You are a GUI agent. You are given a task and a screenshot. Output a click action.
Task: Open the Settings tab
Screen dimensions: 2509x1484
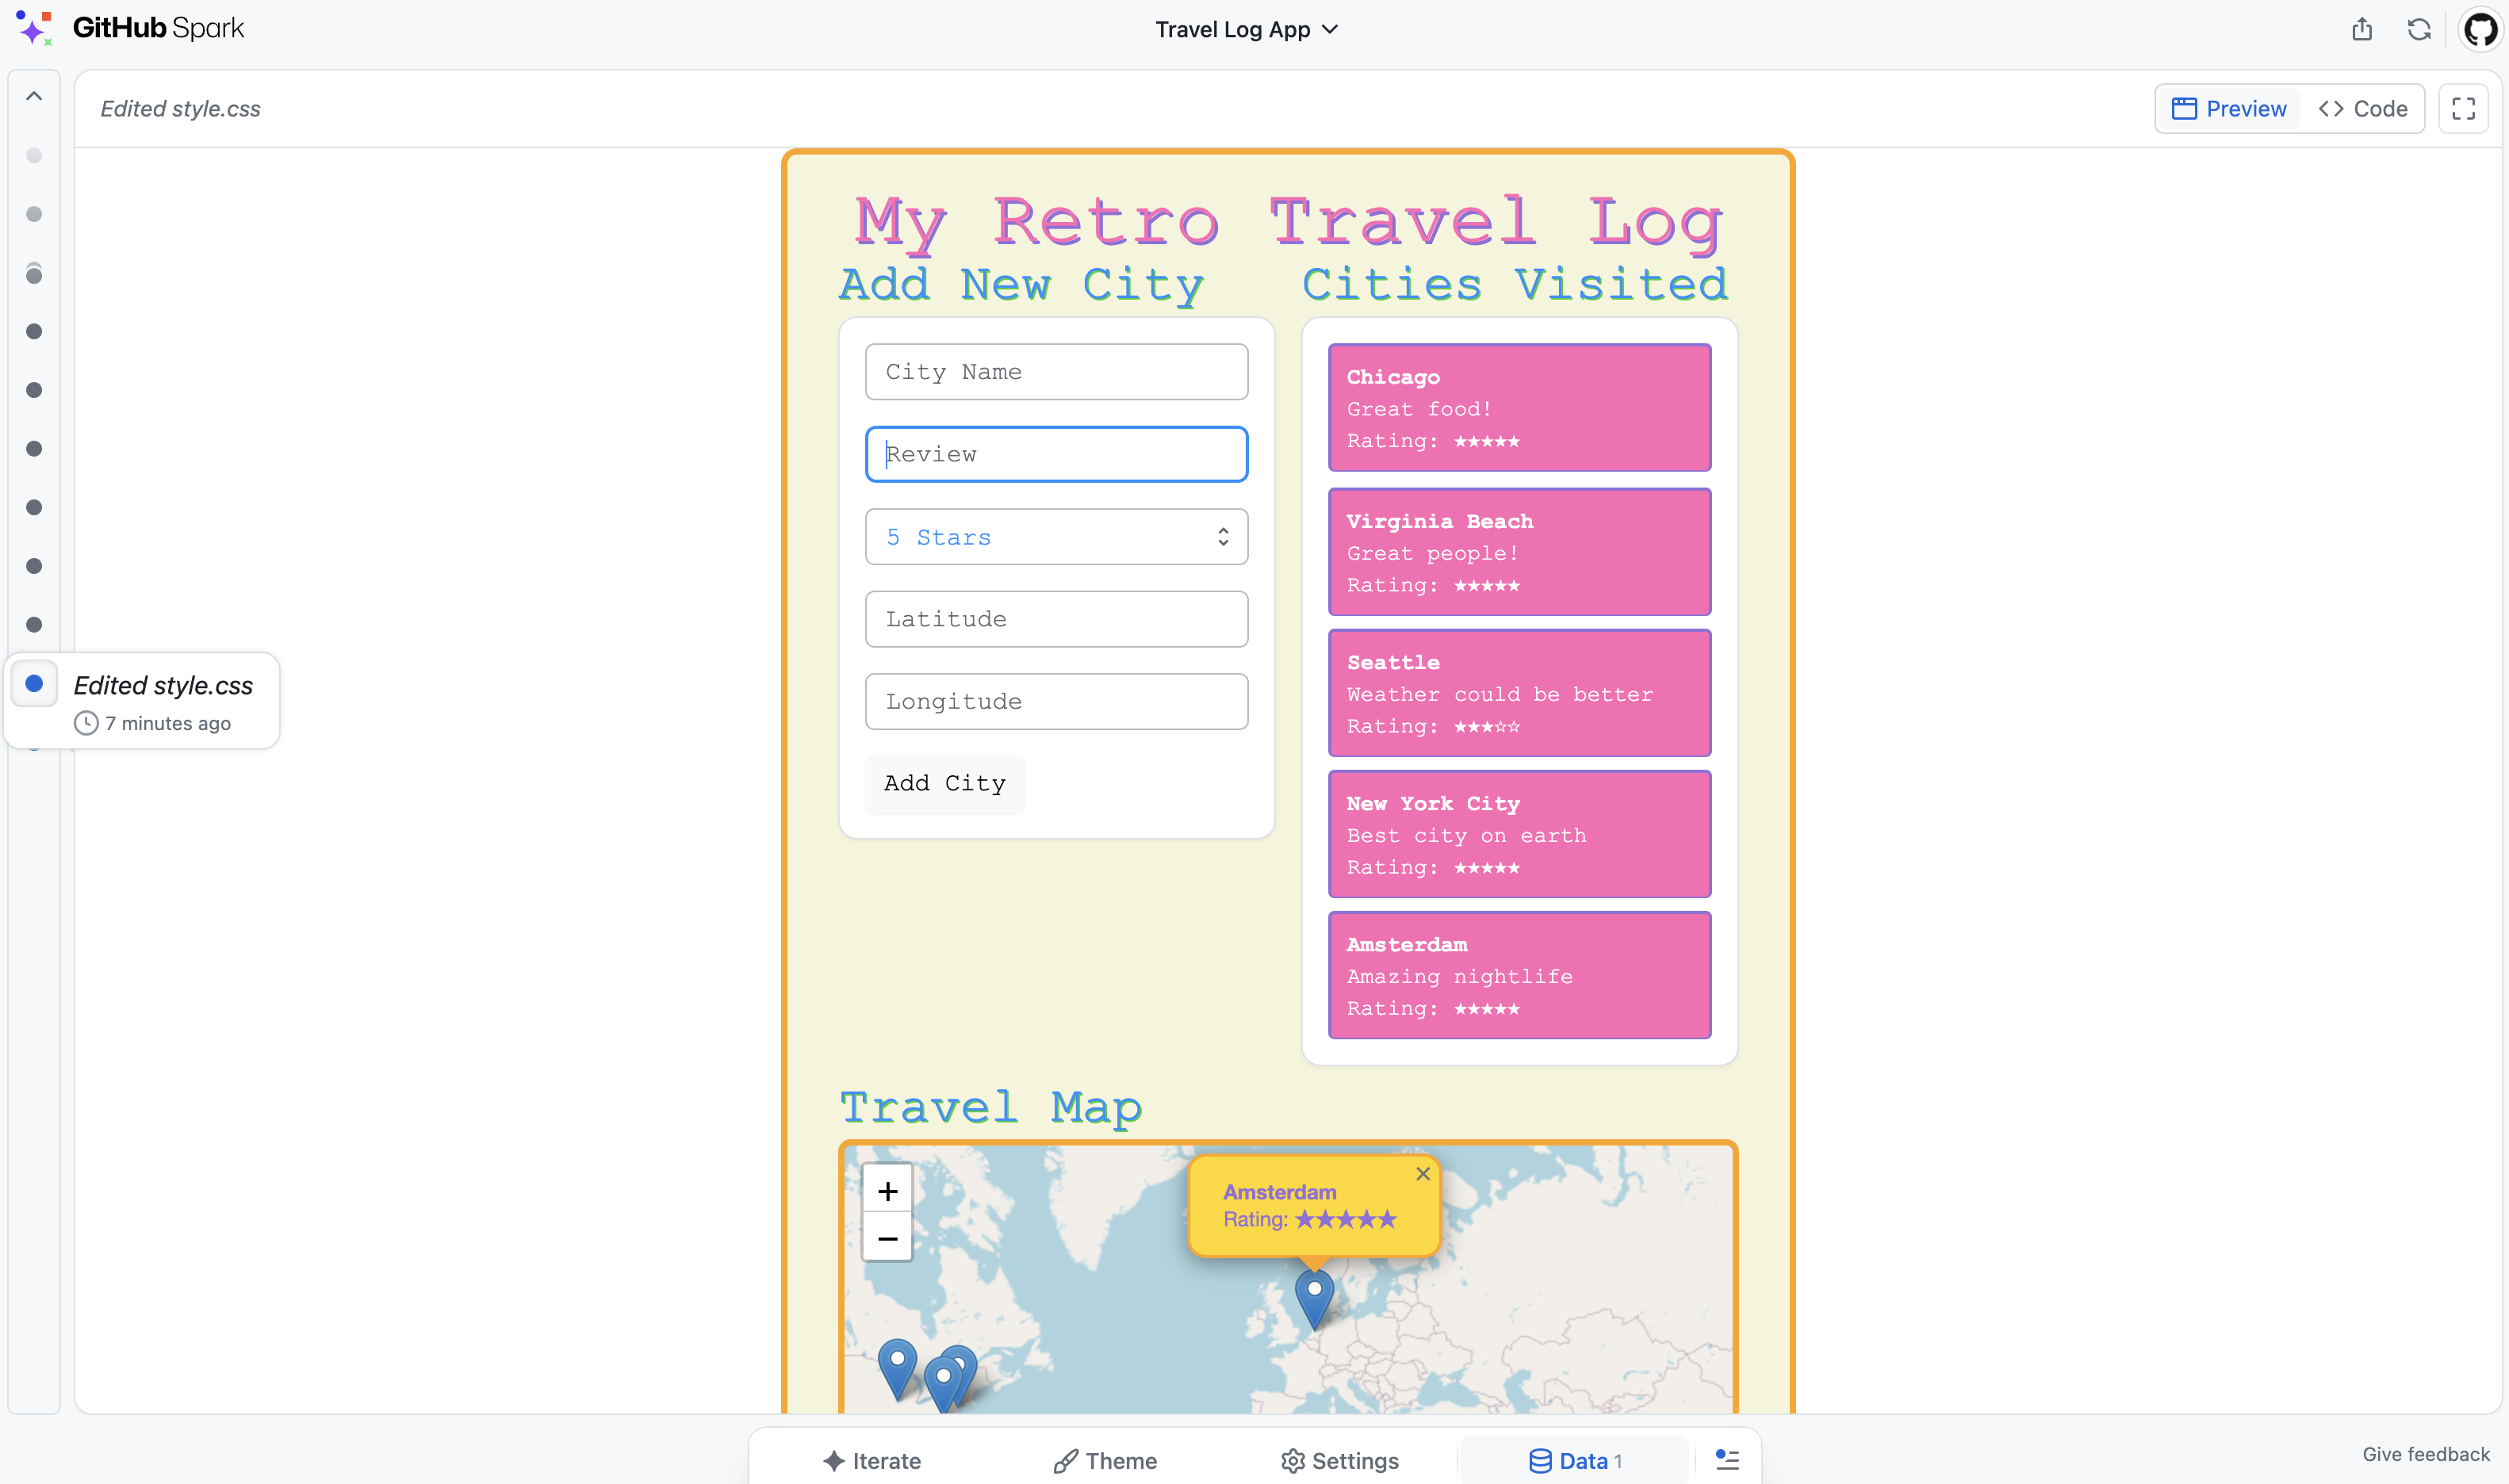(1340, 1460)
